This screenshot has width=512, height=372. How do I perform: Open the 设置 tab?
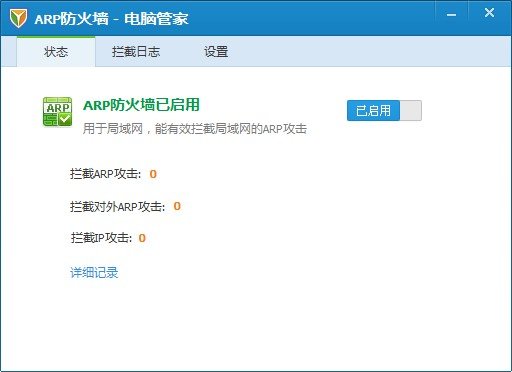[216, 52]
